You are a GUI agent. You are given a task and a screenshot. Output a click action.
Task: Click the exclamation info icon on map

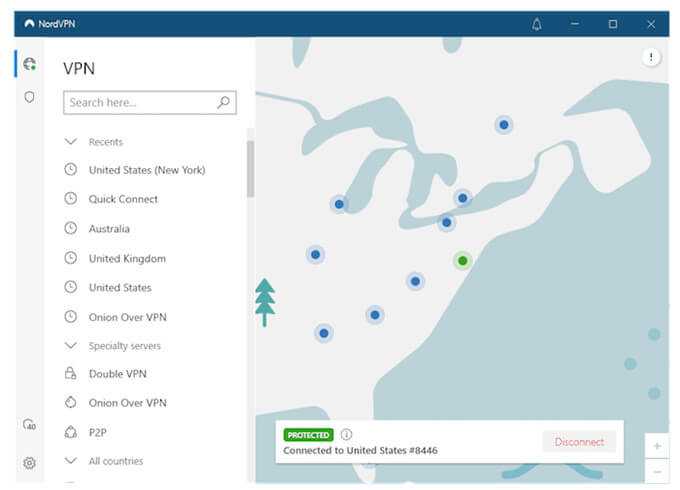tap(651, 57)
